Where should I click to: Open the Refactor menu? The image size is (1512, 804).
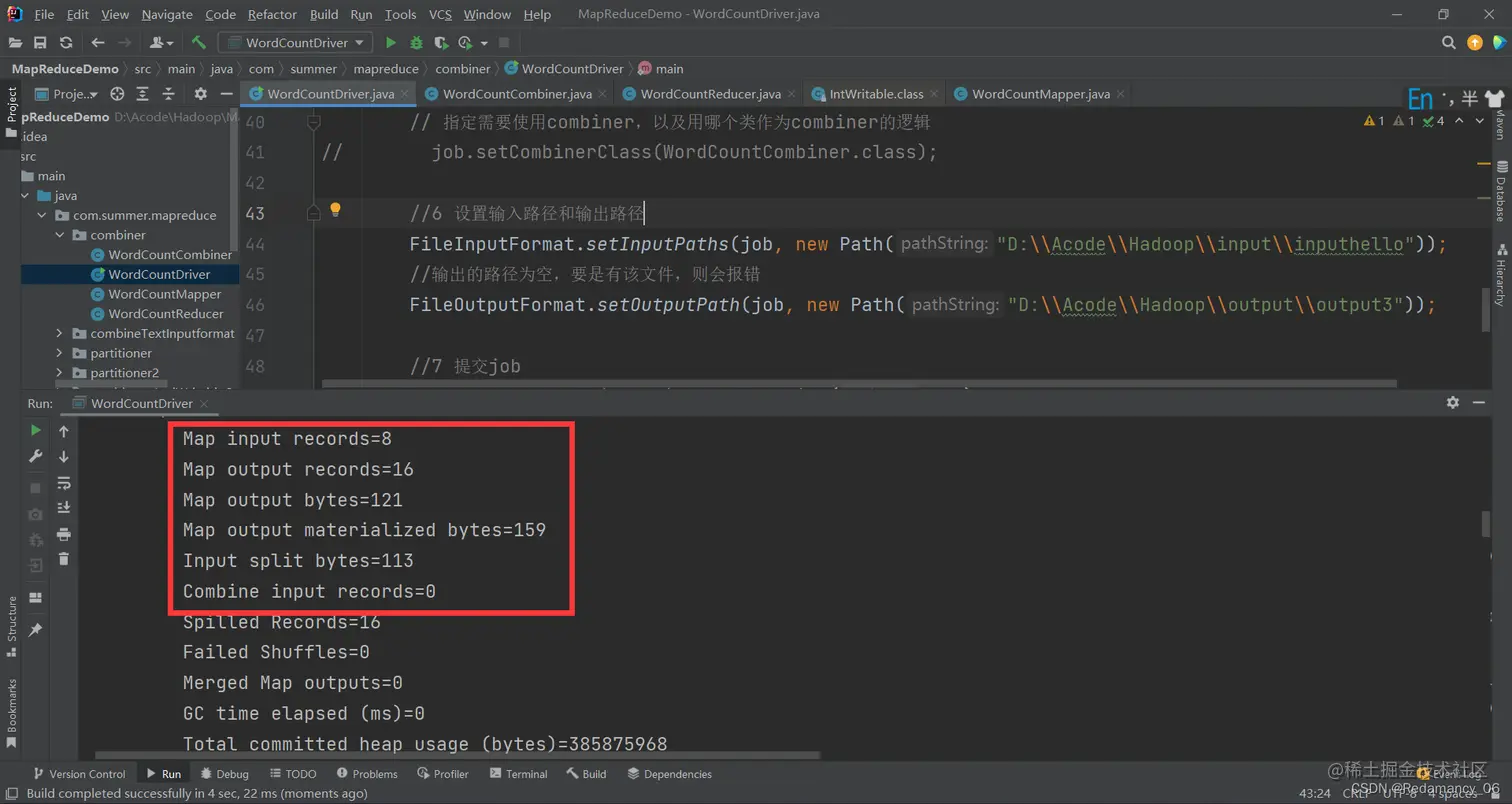272,14
